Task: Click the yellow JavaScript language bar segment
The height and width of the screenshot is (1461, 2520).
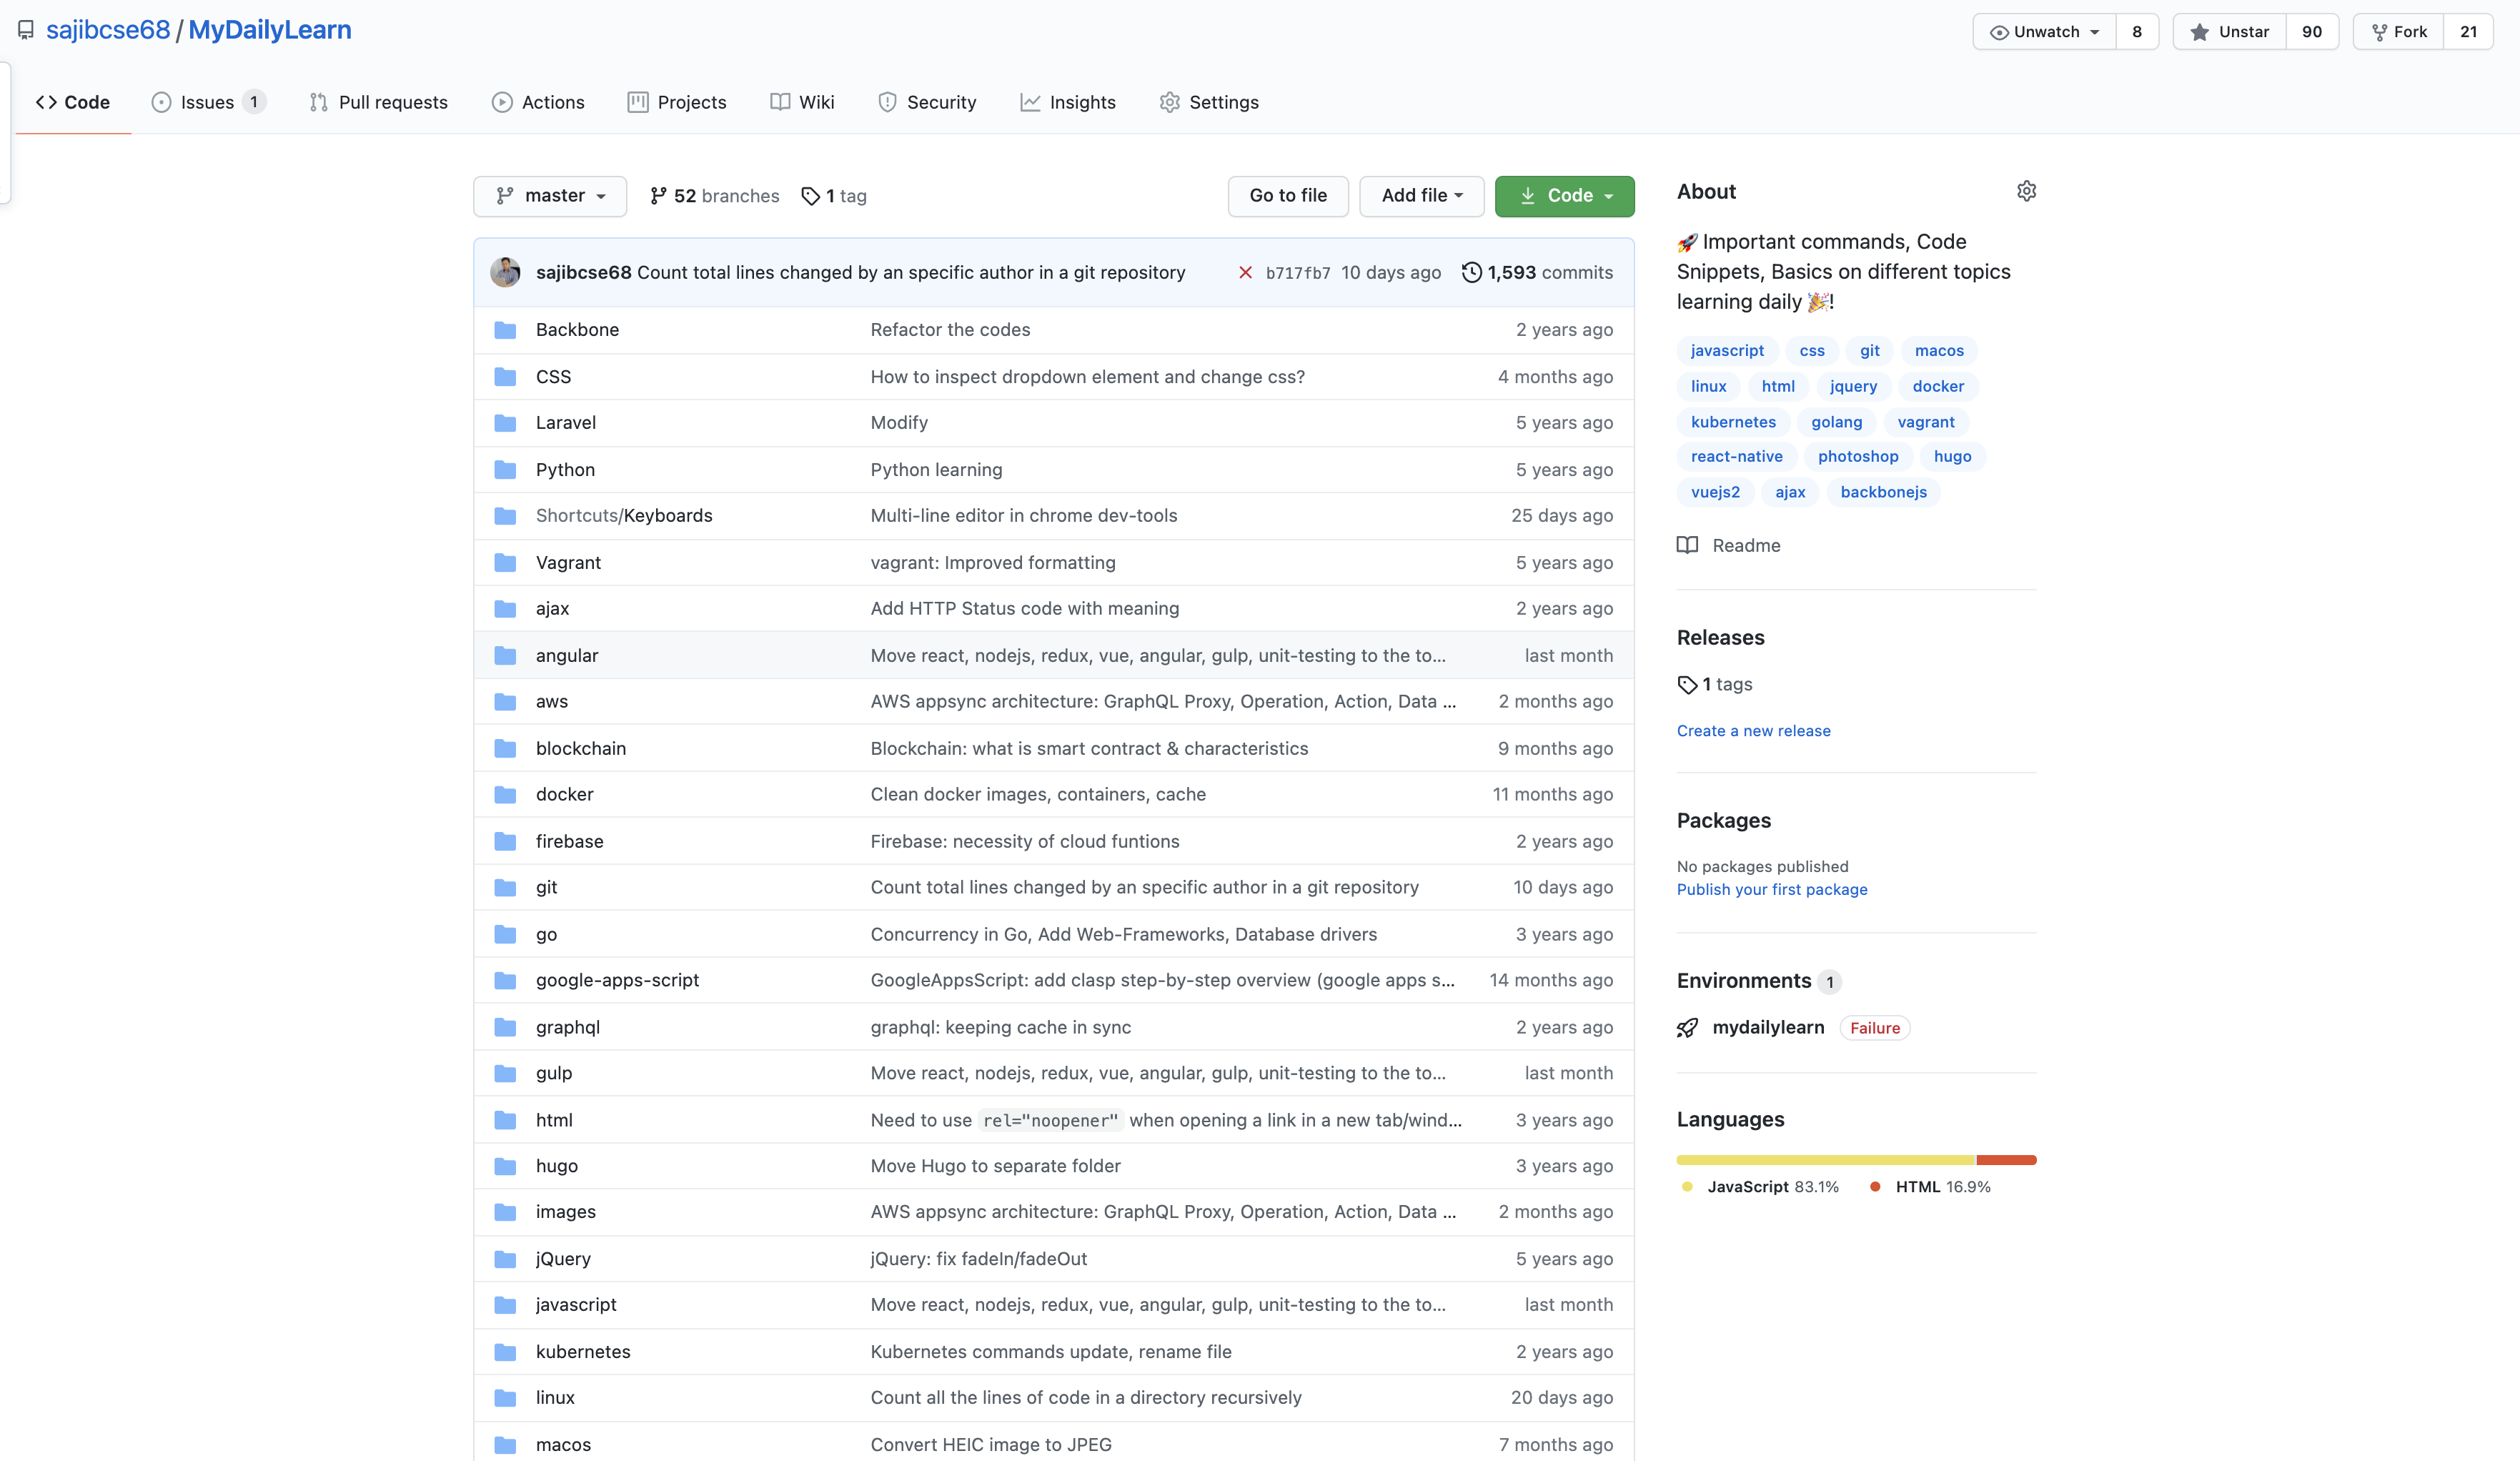Action: pyautogui.click(x=1826, y=1160)
